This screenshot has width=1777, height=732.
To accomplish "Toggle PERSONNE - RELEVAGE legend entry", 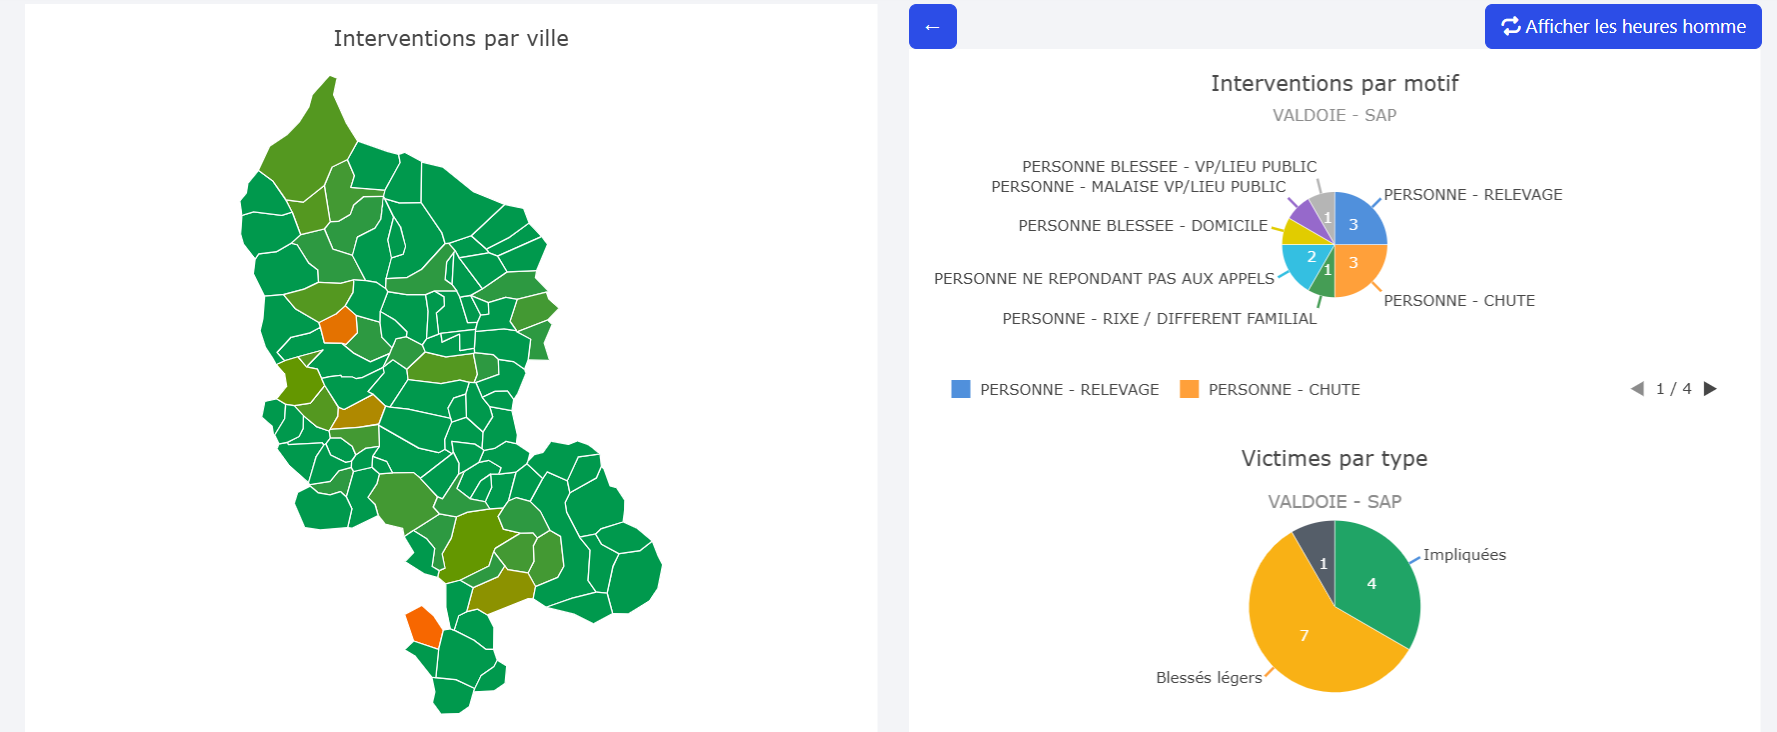I will click(1068, 390).
